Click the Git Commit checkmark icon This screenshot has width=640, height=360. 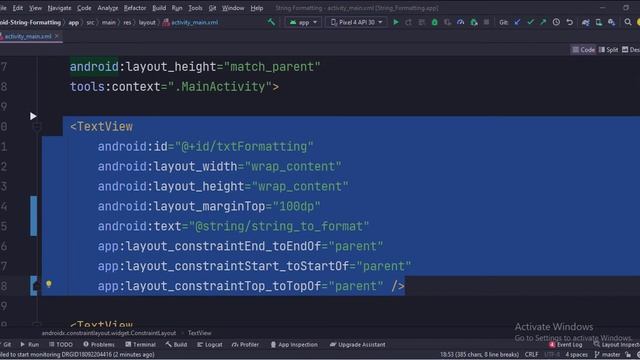click(x=530, y=22)
